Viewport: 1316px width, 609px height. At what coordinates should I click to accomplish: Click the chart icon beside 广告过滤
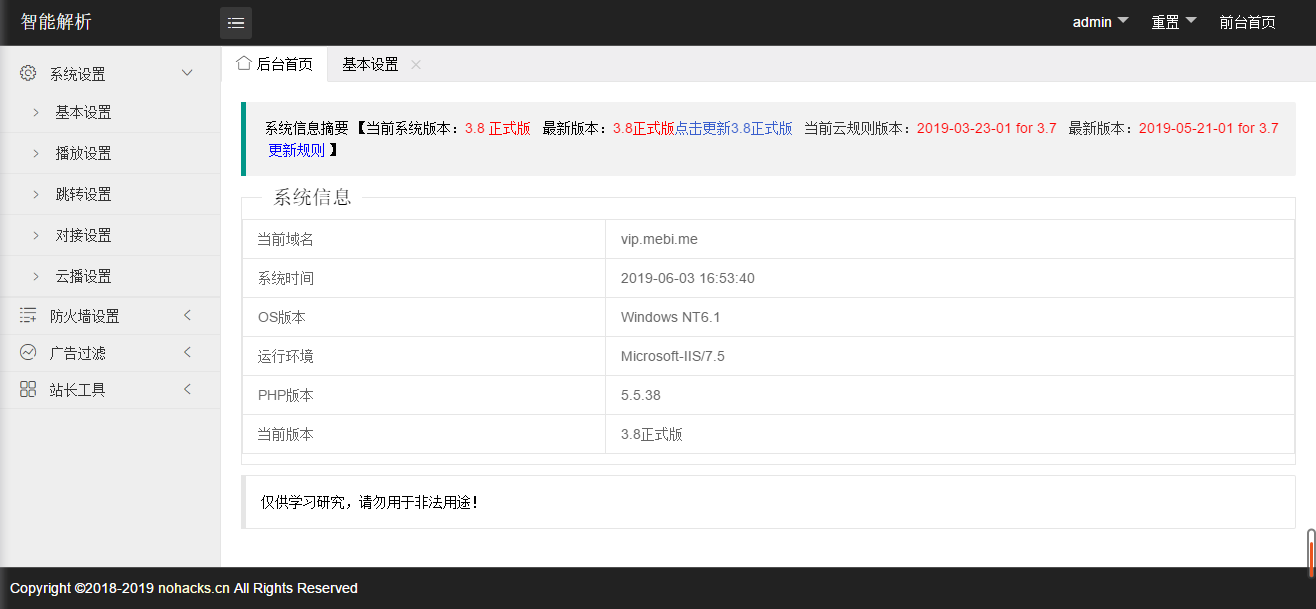click(x=28, y=353)
